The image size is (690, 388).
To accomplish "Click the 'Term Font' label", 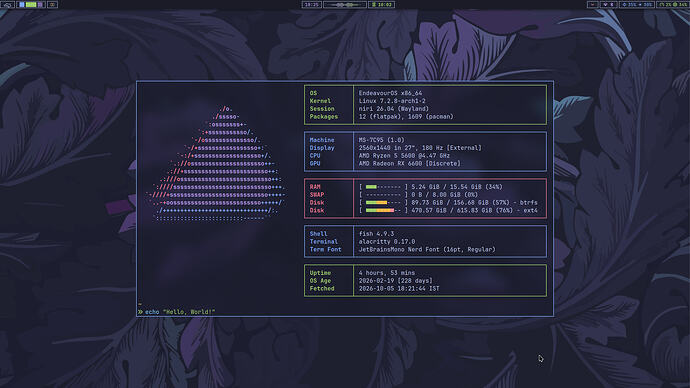I will tap(325, 249).
